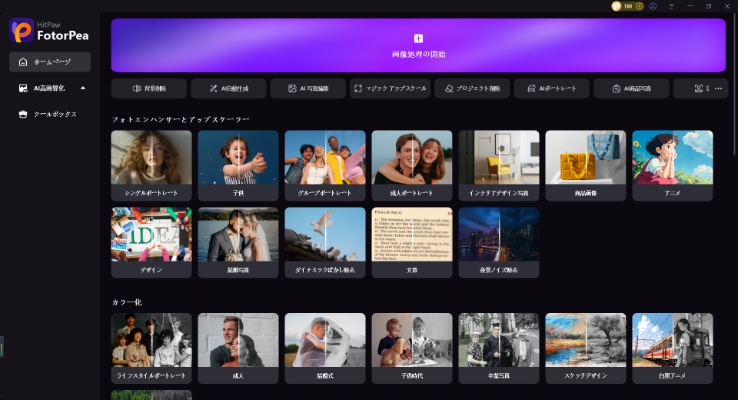Select the Anime (アニメ) enhancer card
Viewport: 738px width, 400px height.
pos(673,166)
